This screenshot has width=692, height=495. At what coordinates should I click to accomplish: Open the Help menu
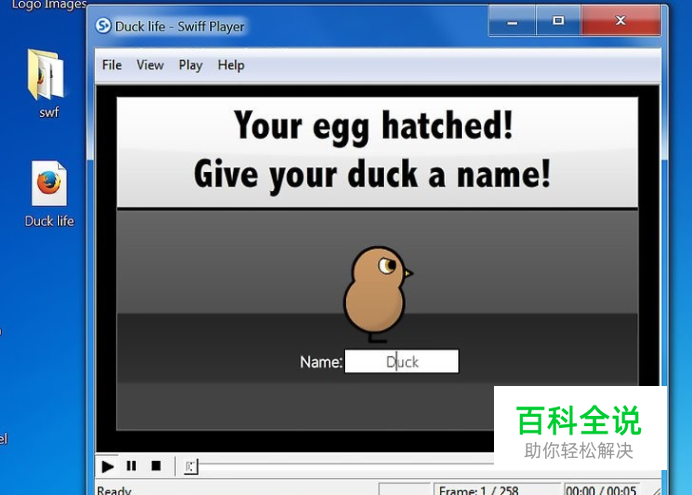pos(231,65)
